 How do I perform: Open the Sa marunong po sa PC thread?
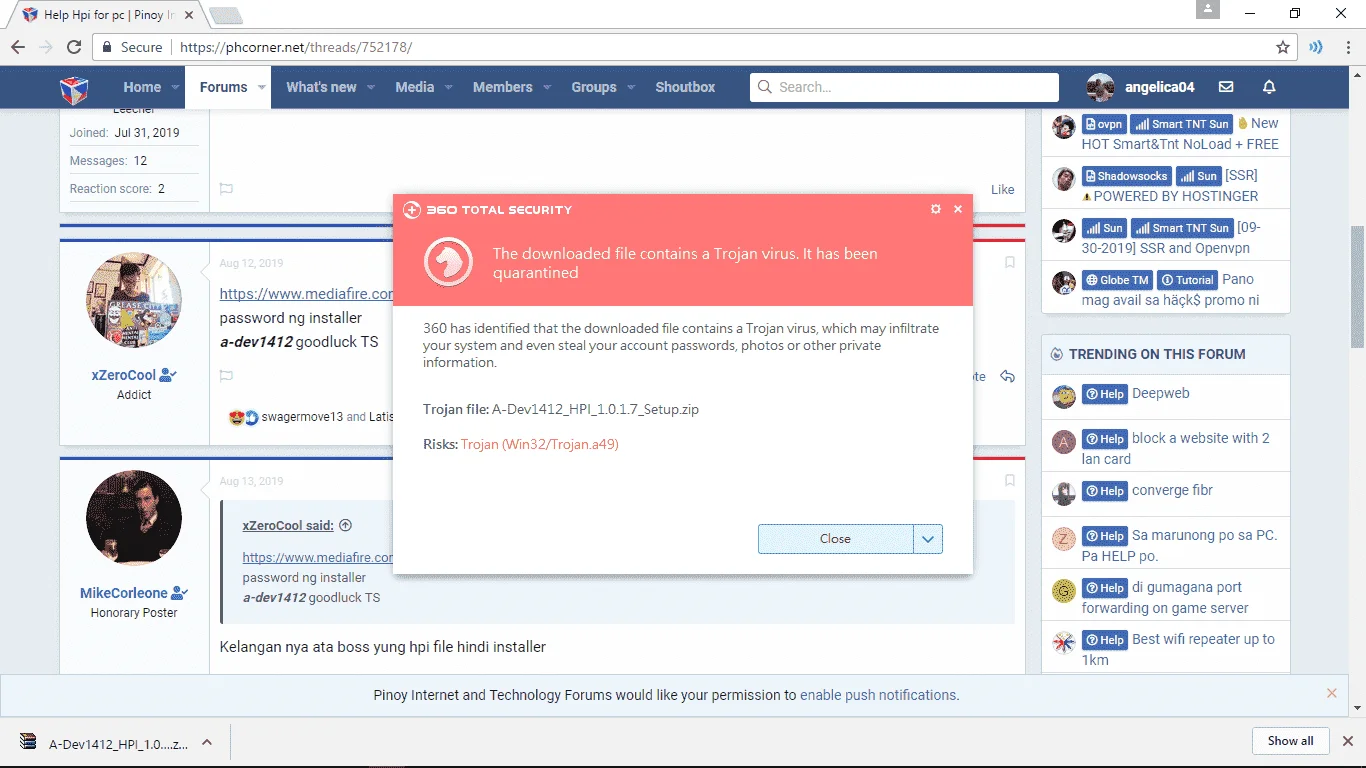pyautogui.click(x=1179, y=545)
